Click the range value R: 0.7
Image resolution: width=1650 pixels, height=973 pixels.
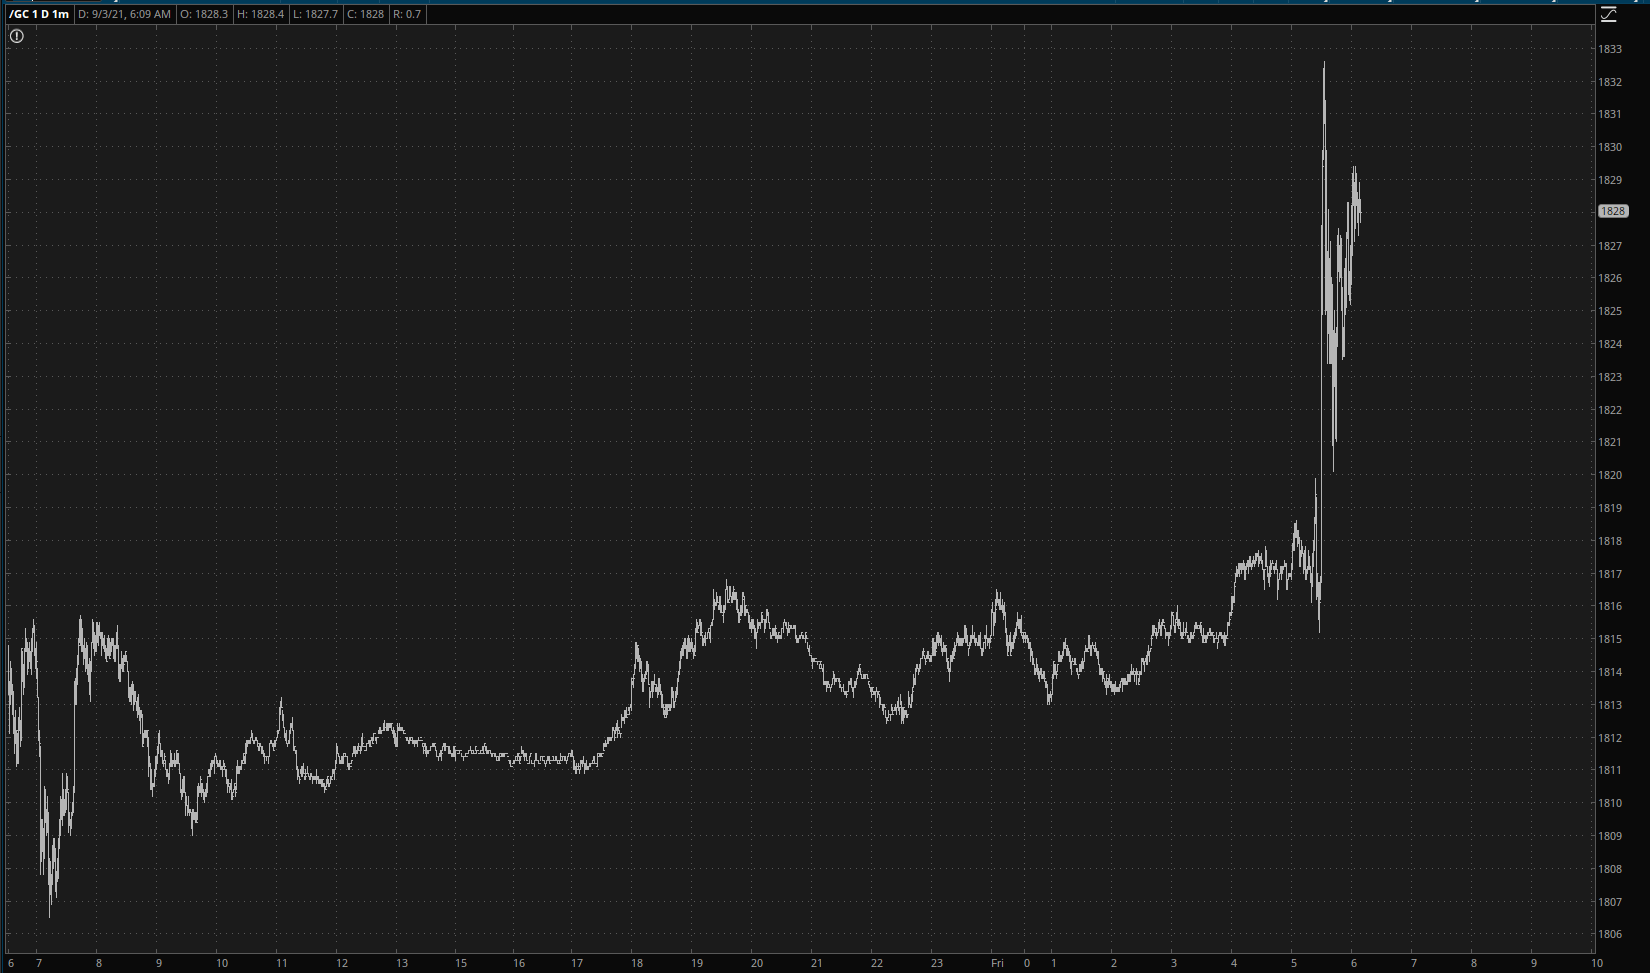click(407, 14)
